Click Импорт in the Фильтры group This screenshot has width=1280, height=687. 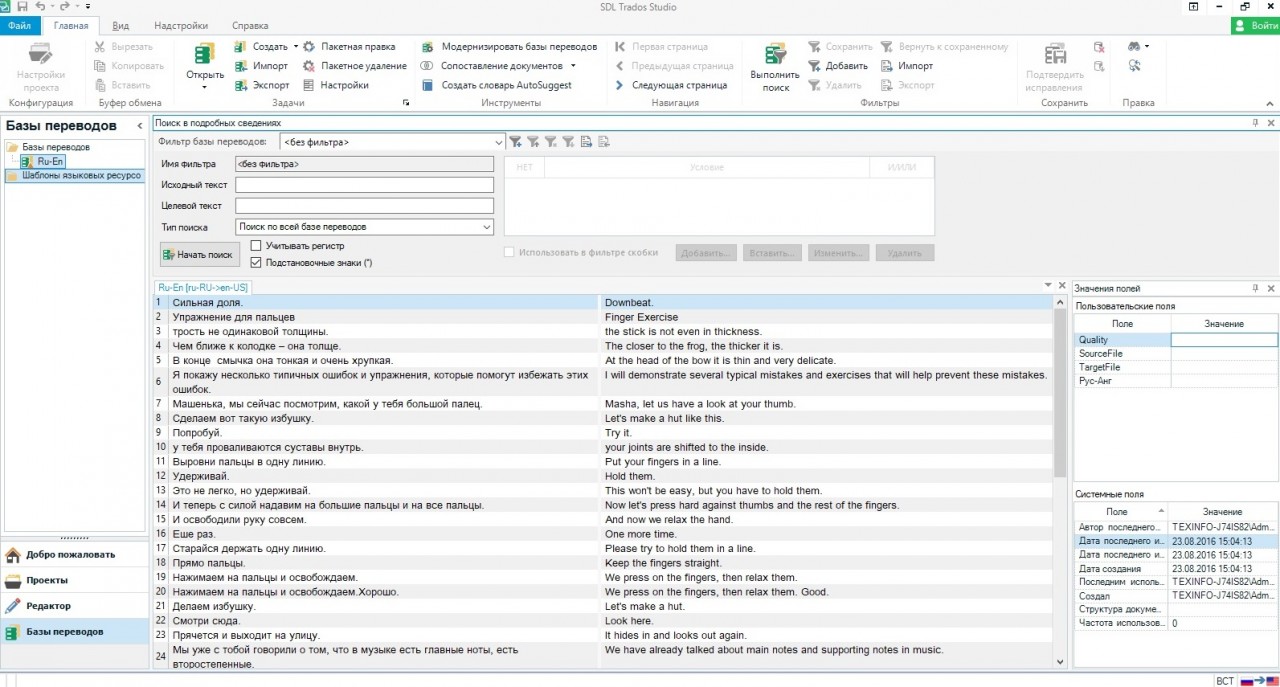coord(907,66)
